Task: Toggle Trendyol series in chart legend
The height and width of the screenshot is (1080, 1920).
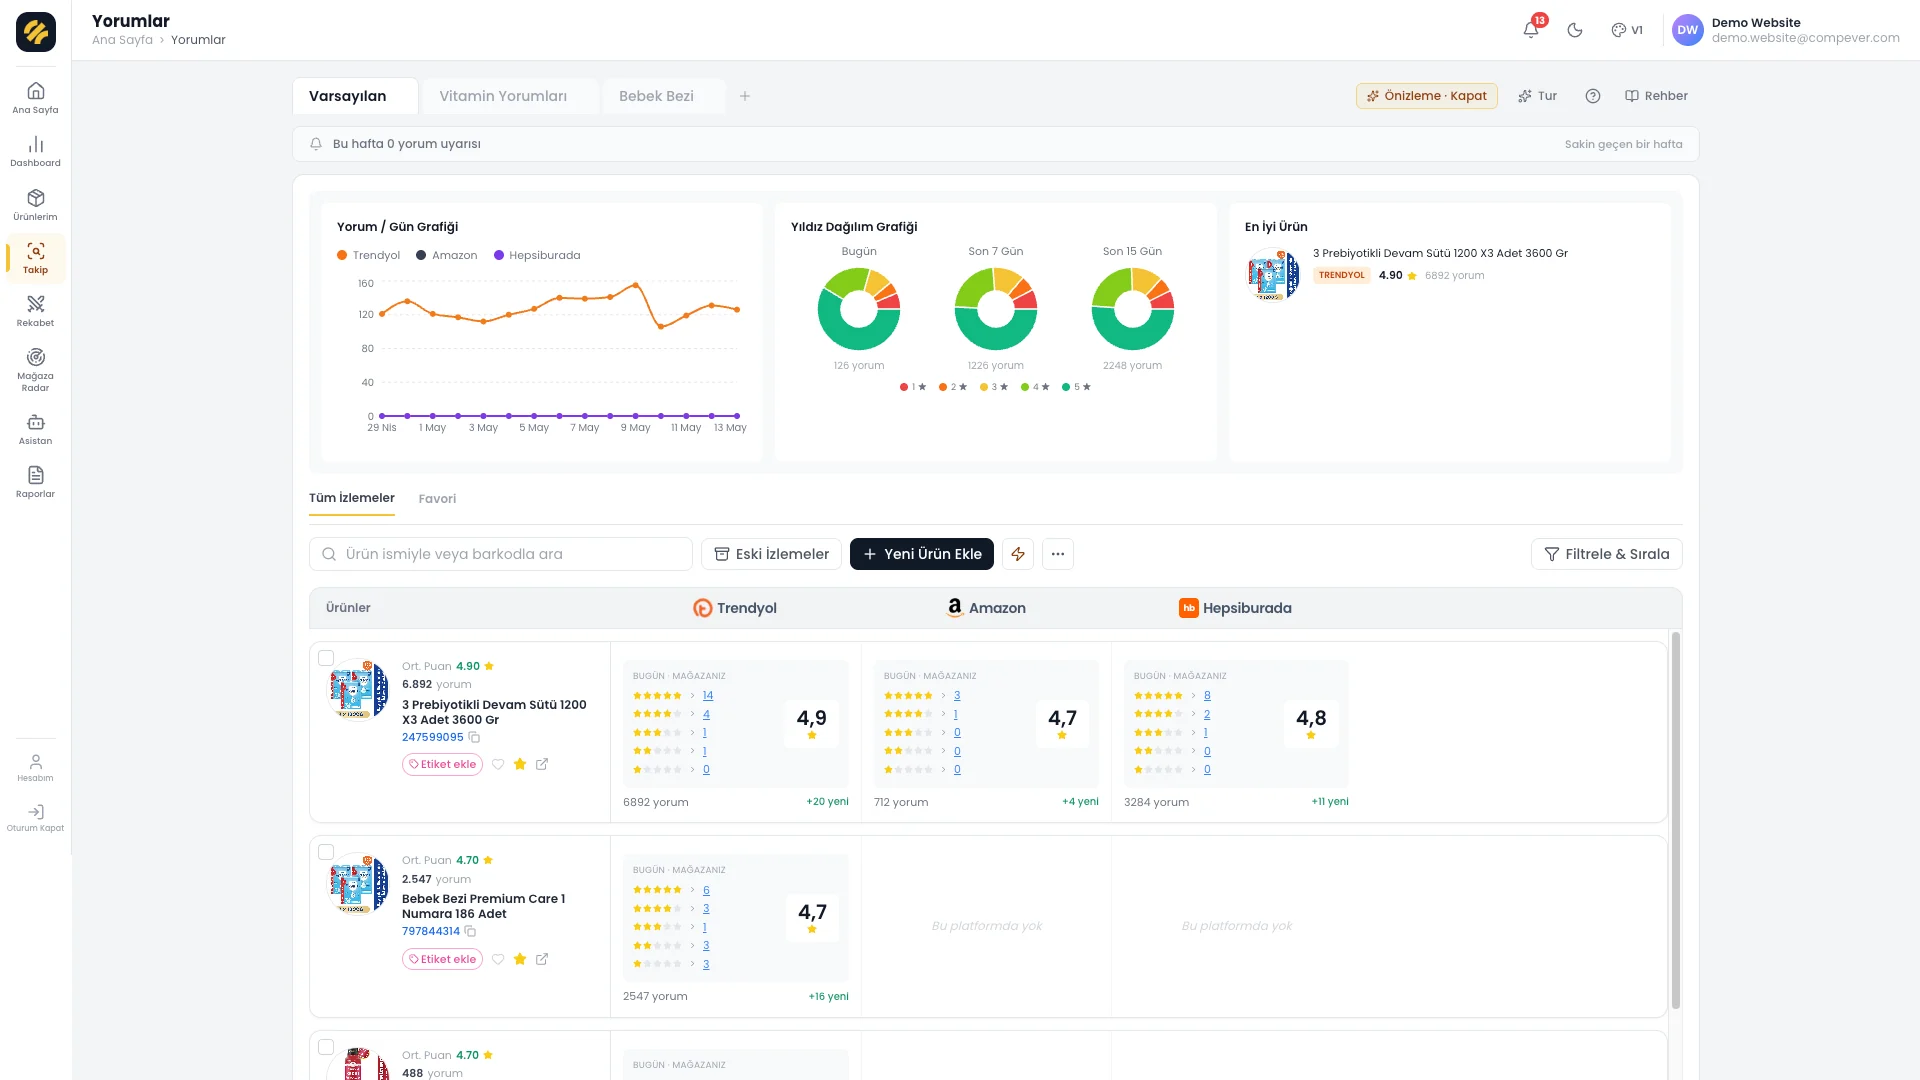Action: pos(369,255)
